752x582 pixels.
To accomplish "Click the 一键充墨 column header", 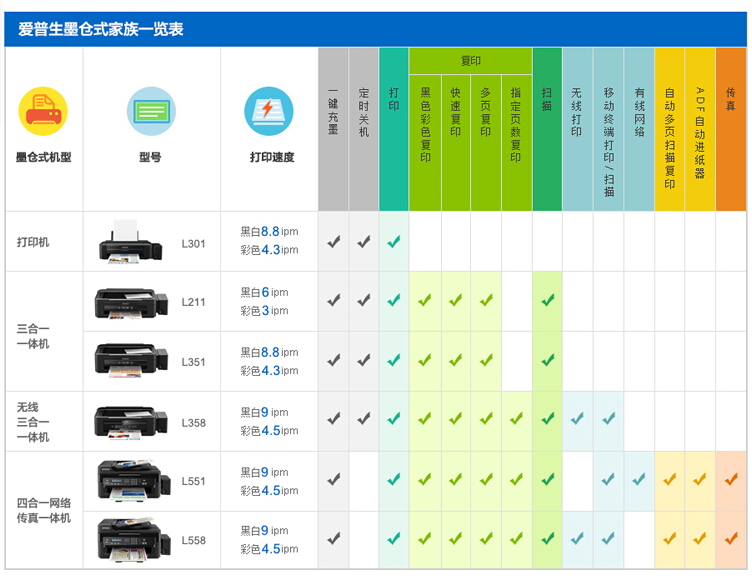I will tap(333, 129).
